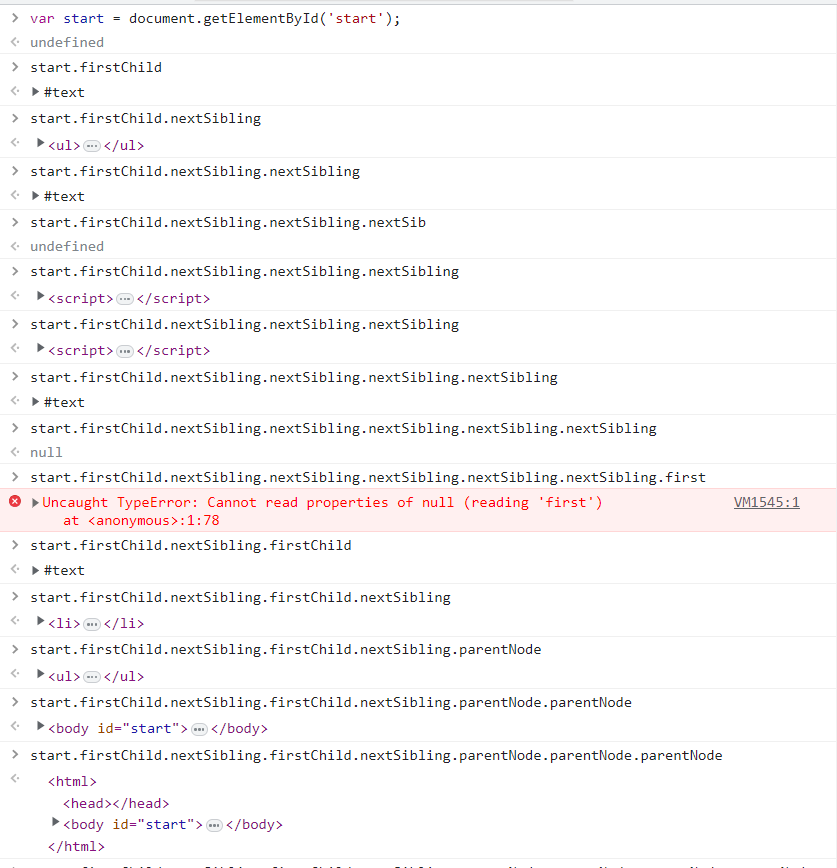Click ellipsis in ul below the parentNode command
This screenshot has width=837, height=868.
coord(92,677)
